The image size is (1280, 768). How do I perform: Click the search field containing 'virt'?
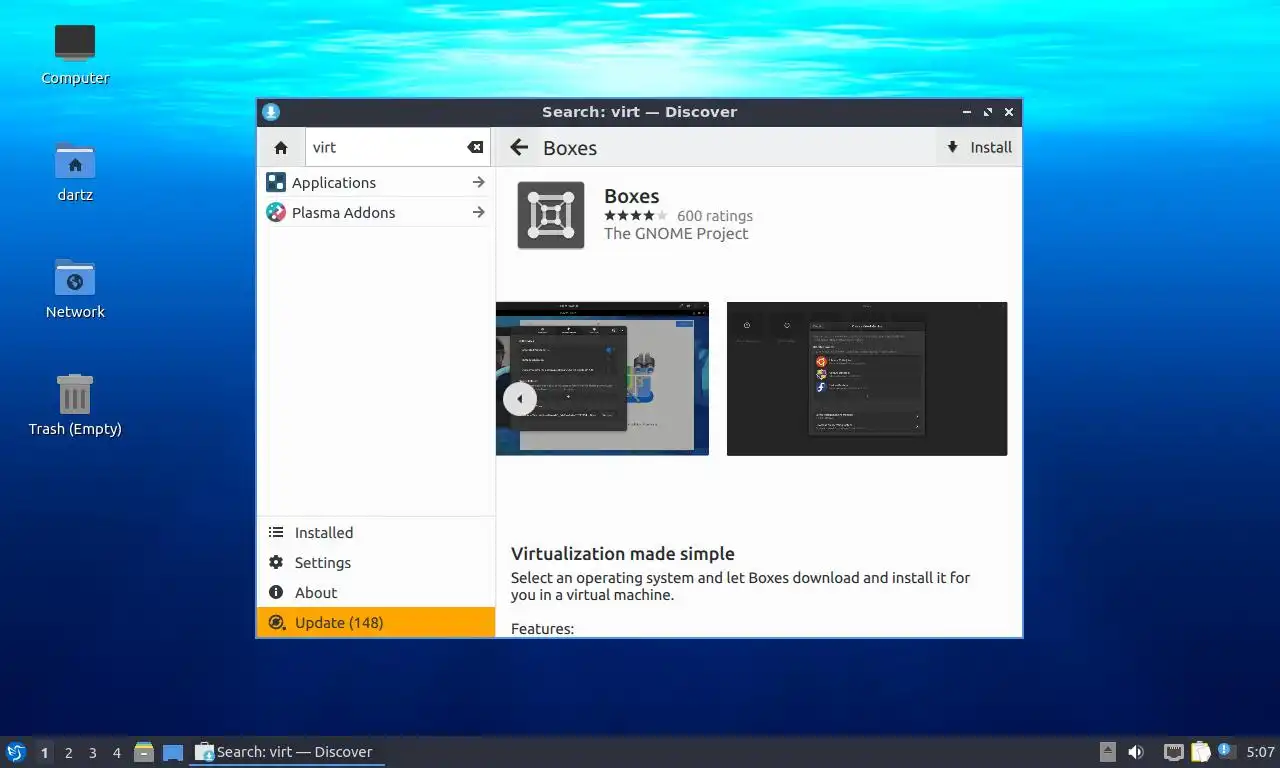(397, 147)
